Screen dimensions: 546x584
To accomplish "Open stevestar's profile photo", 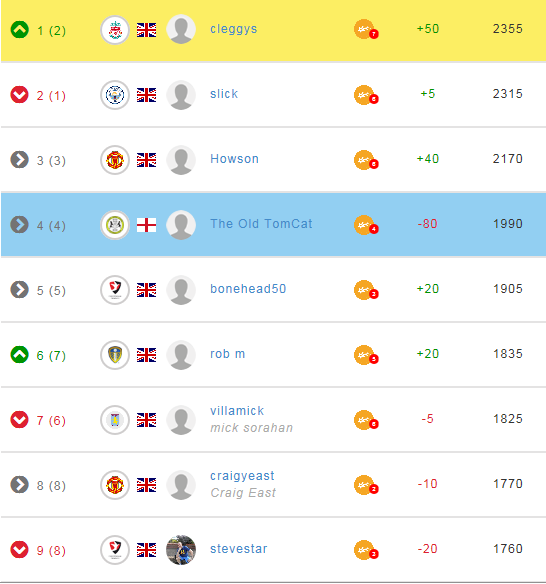I will [x=181, y=550].
